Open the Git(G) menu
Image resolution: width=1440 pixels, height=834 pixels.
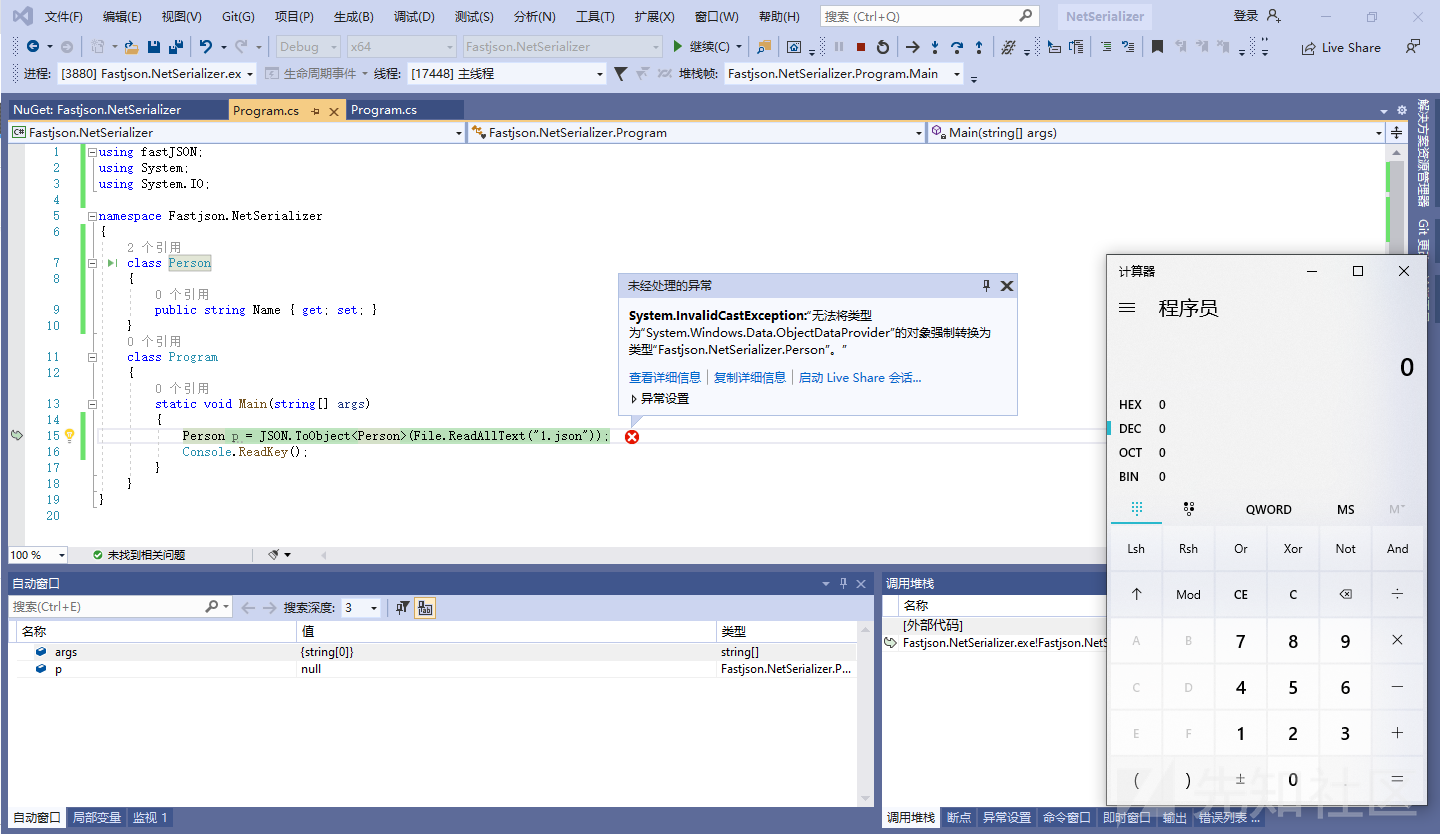(x=238, y=17)
